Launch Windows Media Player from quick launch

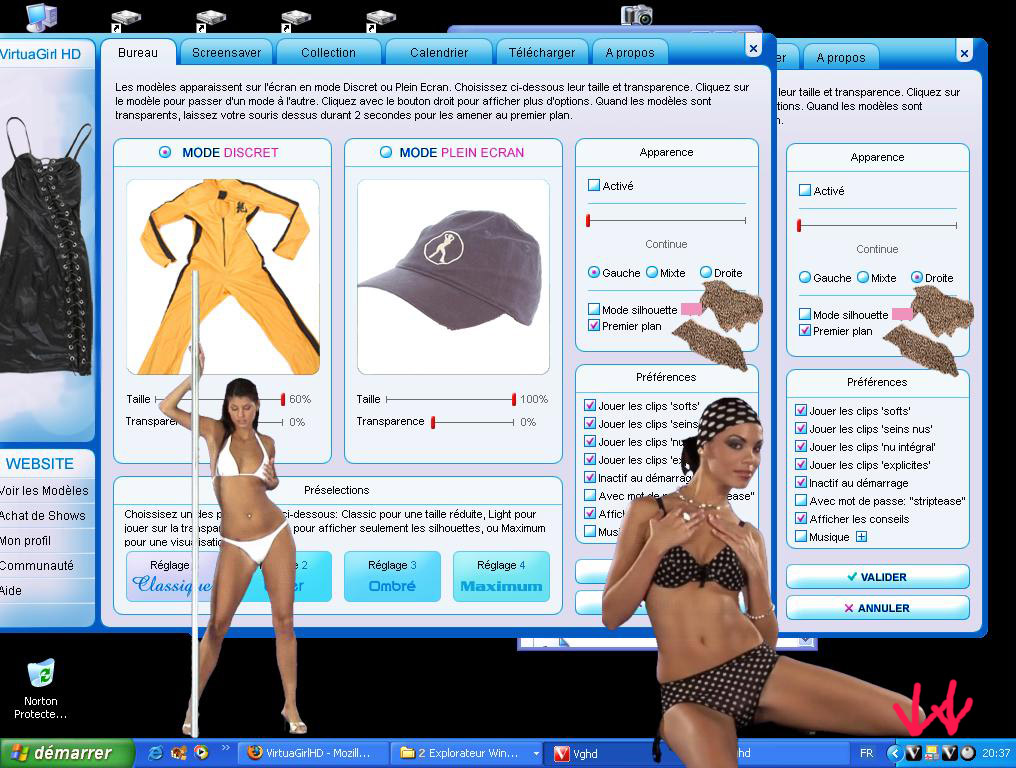point(202,752)
